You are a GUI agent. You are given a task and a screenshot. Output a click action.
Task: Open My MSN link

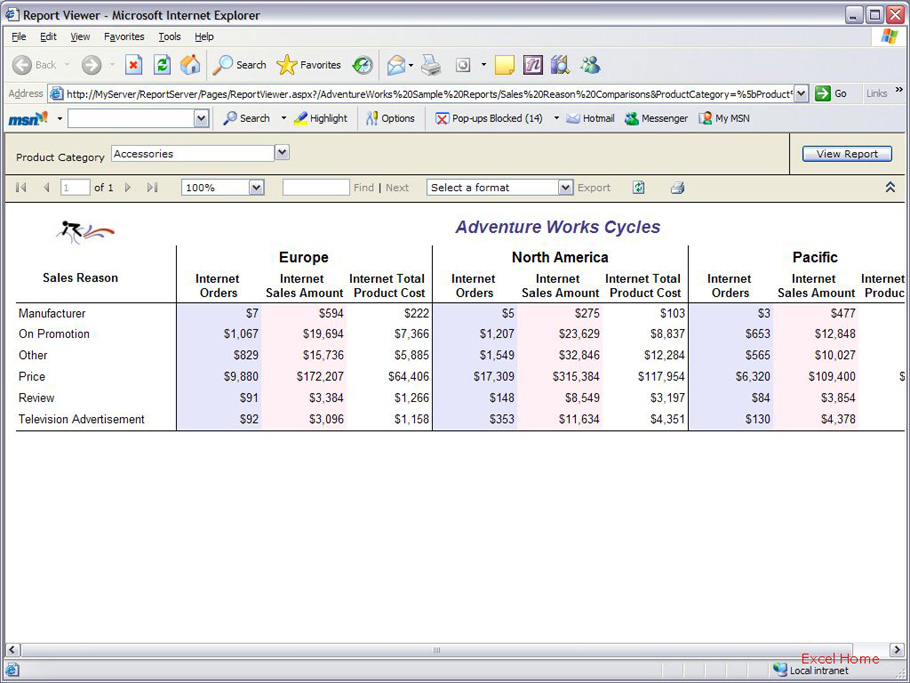tap(724, 118)
